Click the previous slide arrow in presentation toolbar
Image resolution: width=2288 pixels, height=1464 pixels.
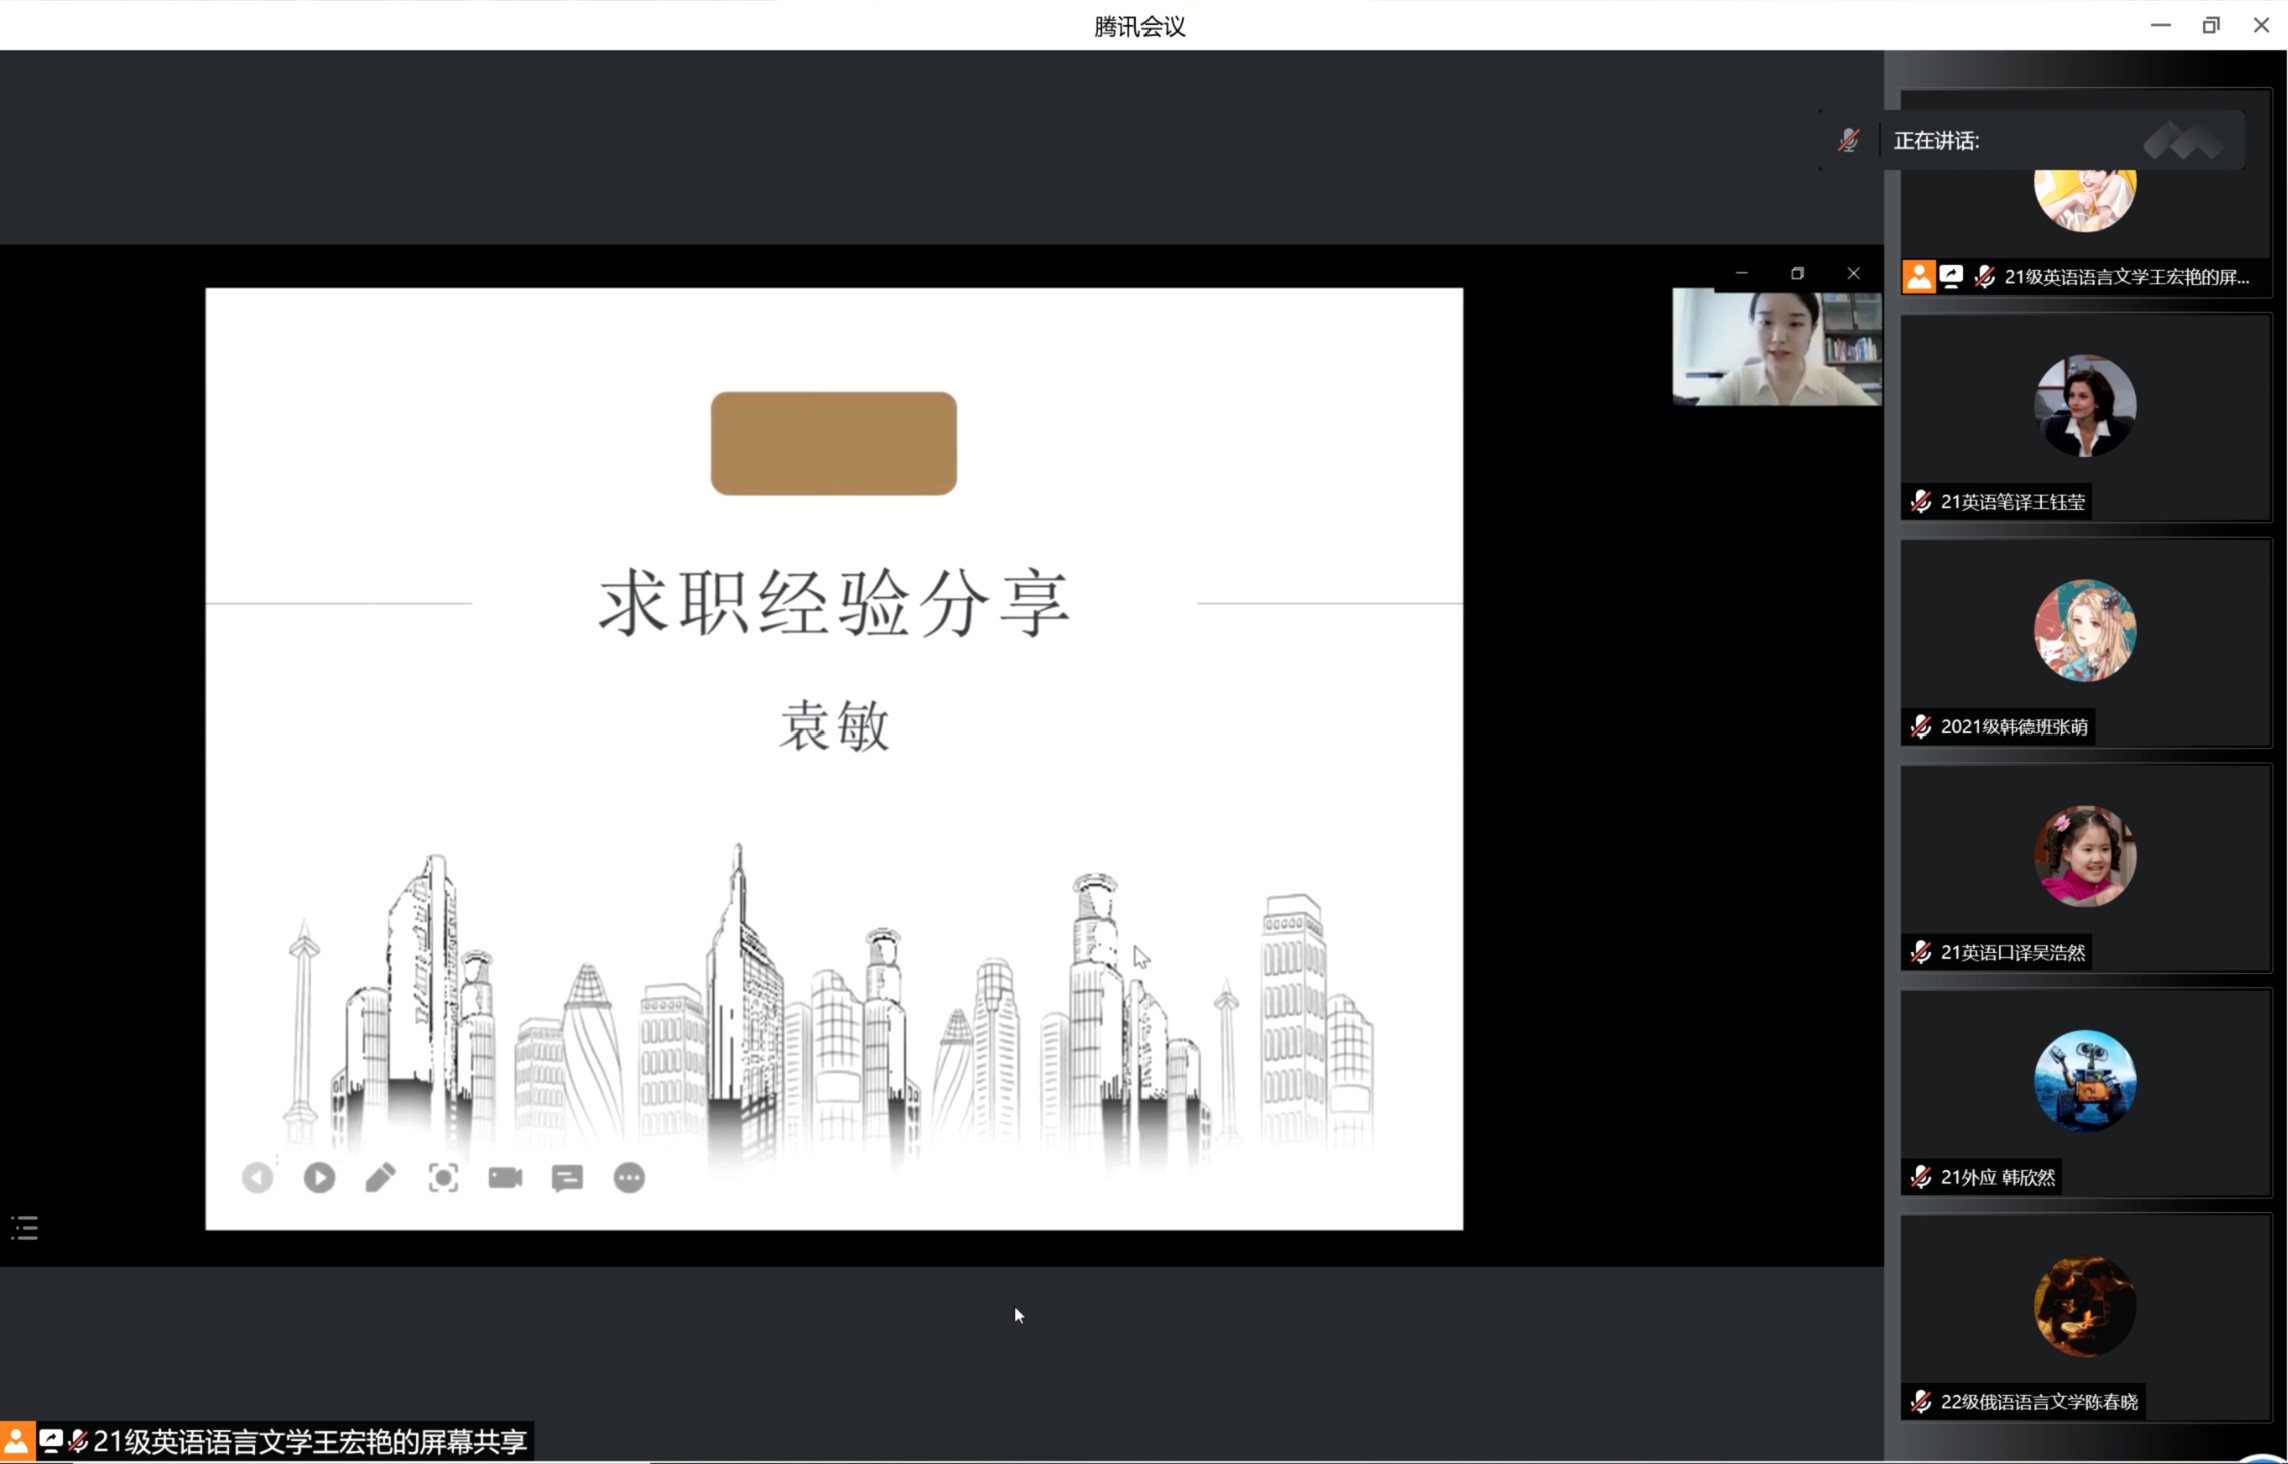(257, 1178)
